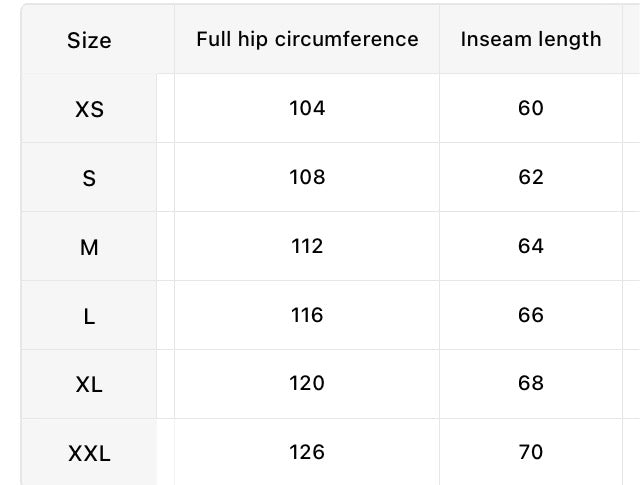
Task: Click hip value 126 for XXL
Action: coord(307,452)
